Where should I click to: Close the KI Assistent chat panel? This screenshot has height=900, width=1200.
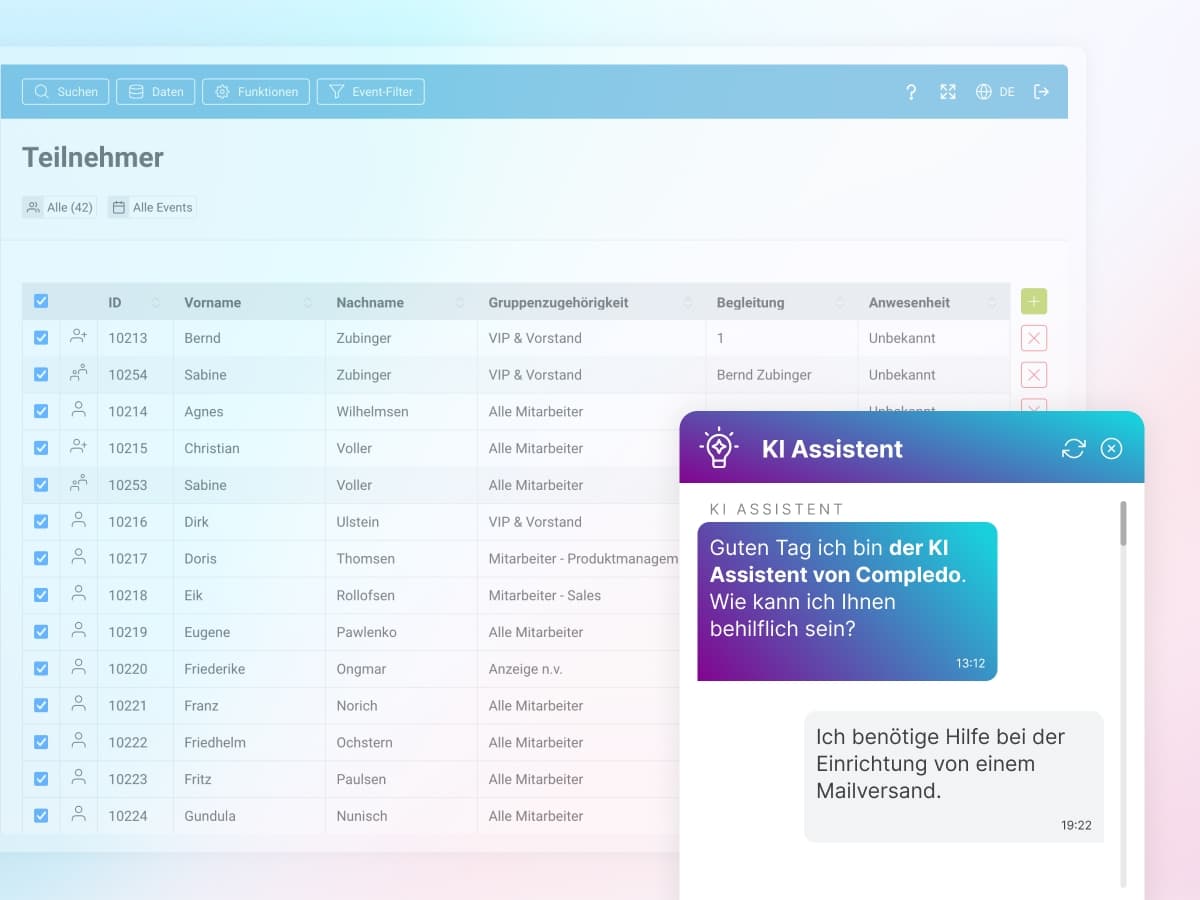coord(1111,449)
